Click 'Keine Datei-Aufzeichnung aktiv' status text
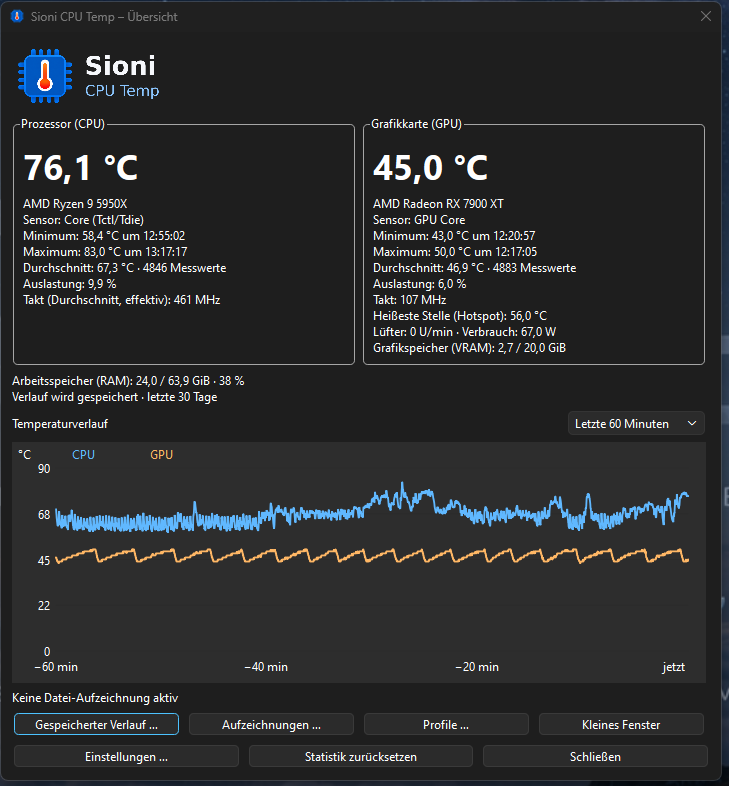Image resolution: width=729 pixels, height=786 pixels. (95, 698)
